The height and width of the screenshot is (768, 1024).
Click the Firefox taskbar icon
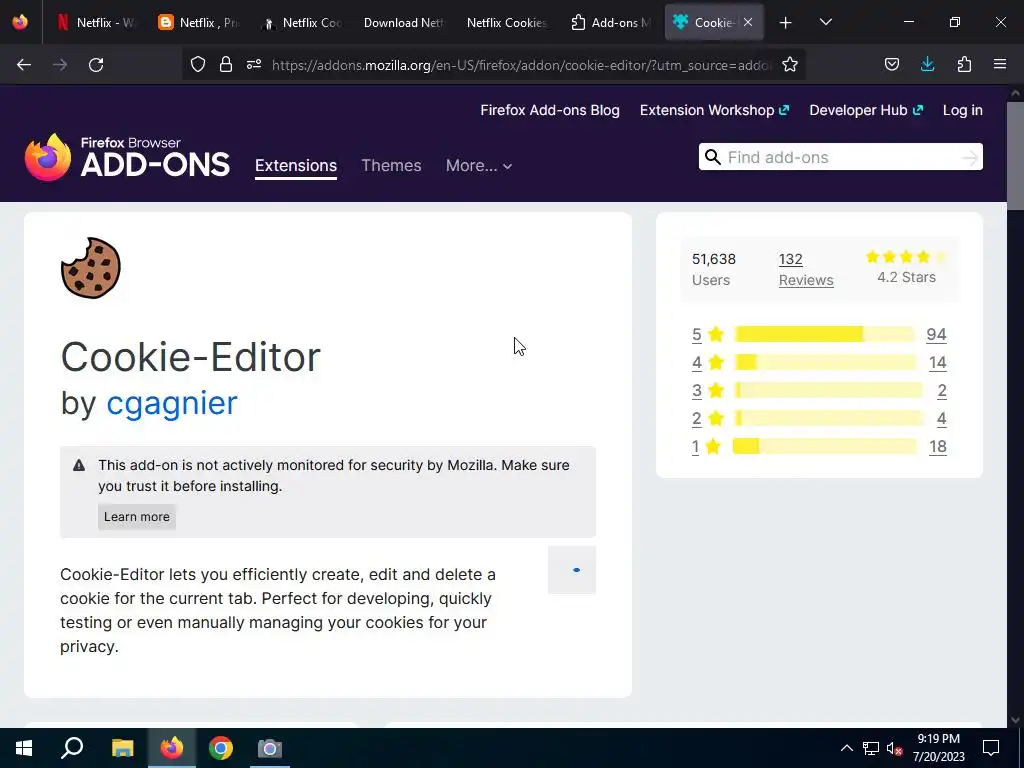pyautogui.click(x=172, y=748)
